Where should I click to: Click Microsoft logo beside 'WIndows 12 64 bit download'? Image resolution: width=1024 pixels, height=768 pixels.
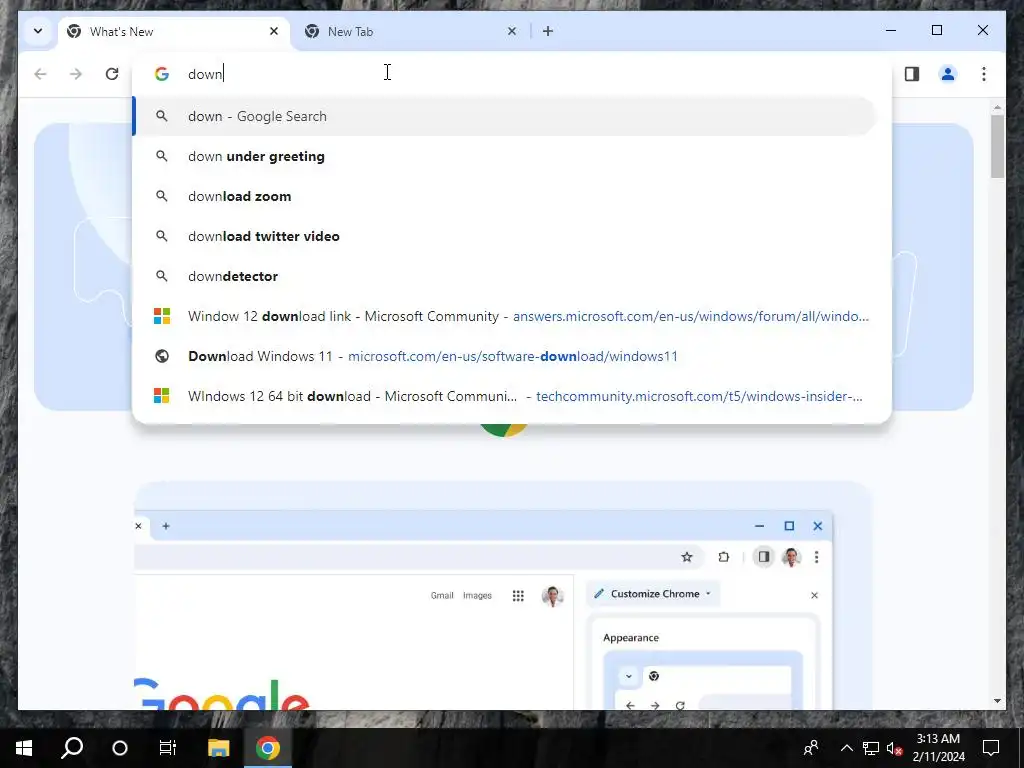[x=162, y=396]
